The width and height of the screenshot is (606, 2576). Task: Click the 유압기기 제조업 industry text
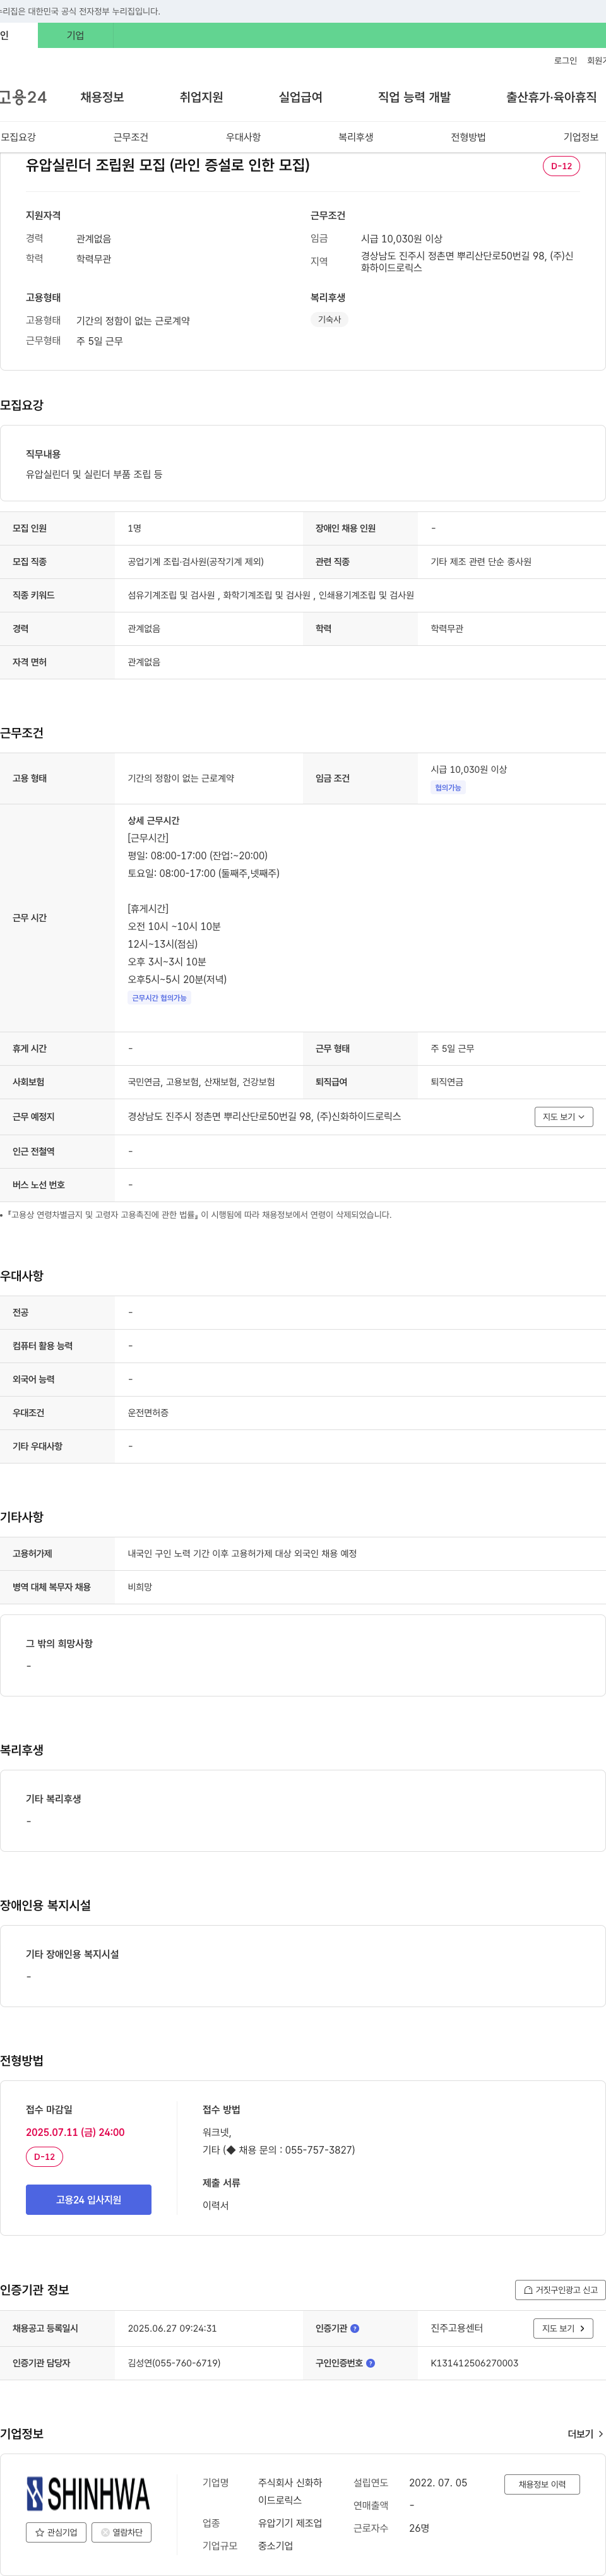tap(290, 2523)
